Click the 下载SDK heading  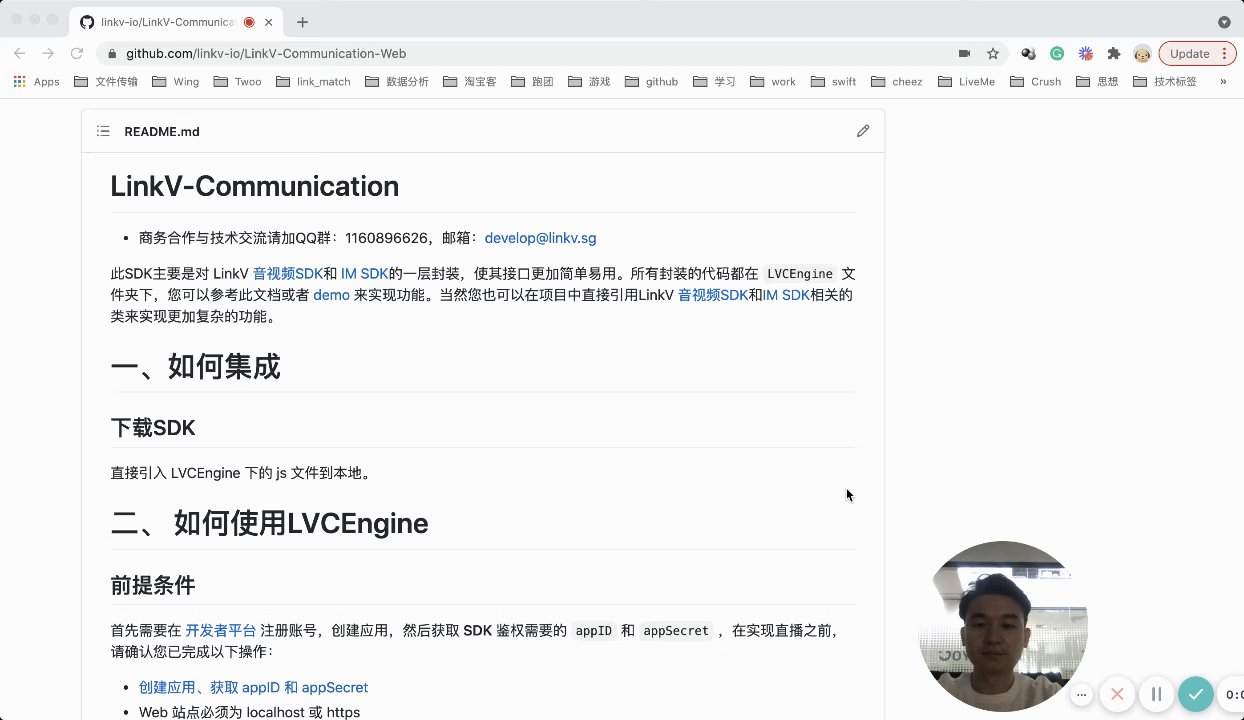click(153, 428)
